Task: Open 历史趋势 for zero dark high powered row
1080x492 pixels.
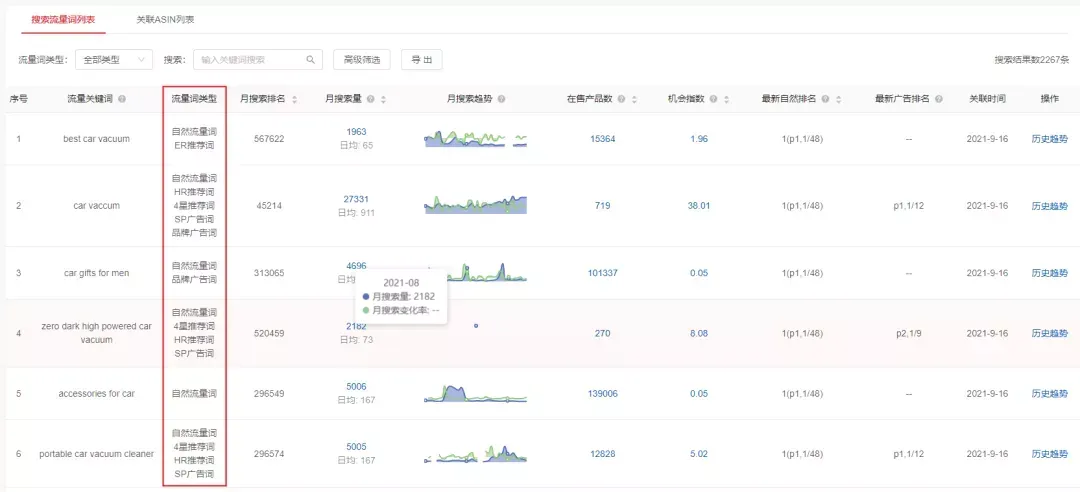Action: pyautogui.click(x=1050, y=334)
